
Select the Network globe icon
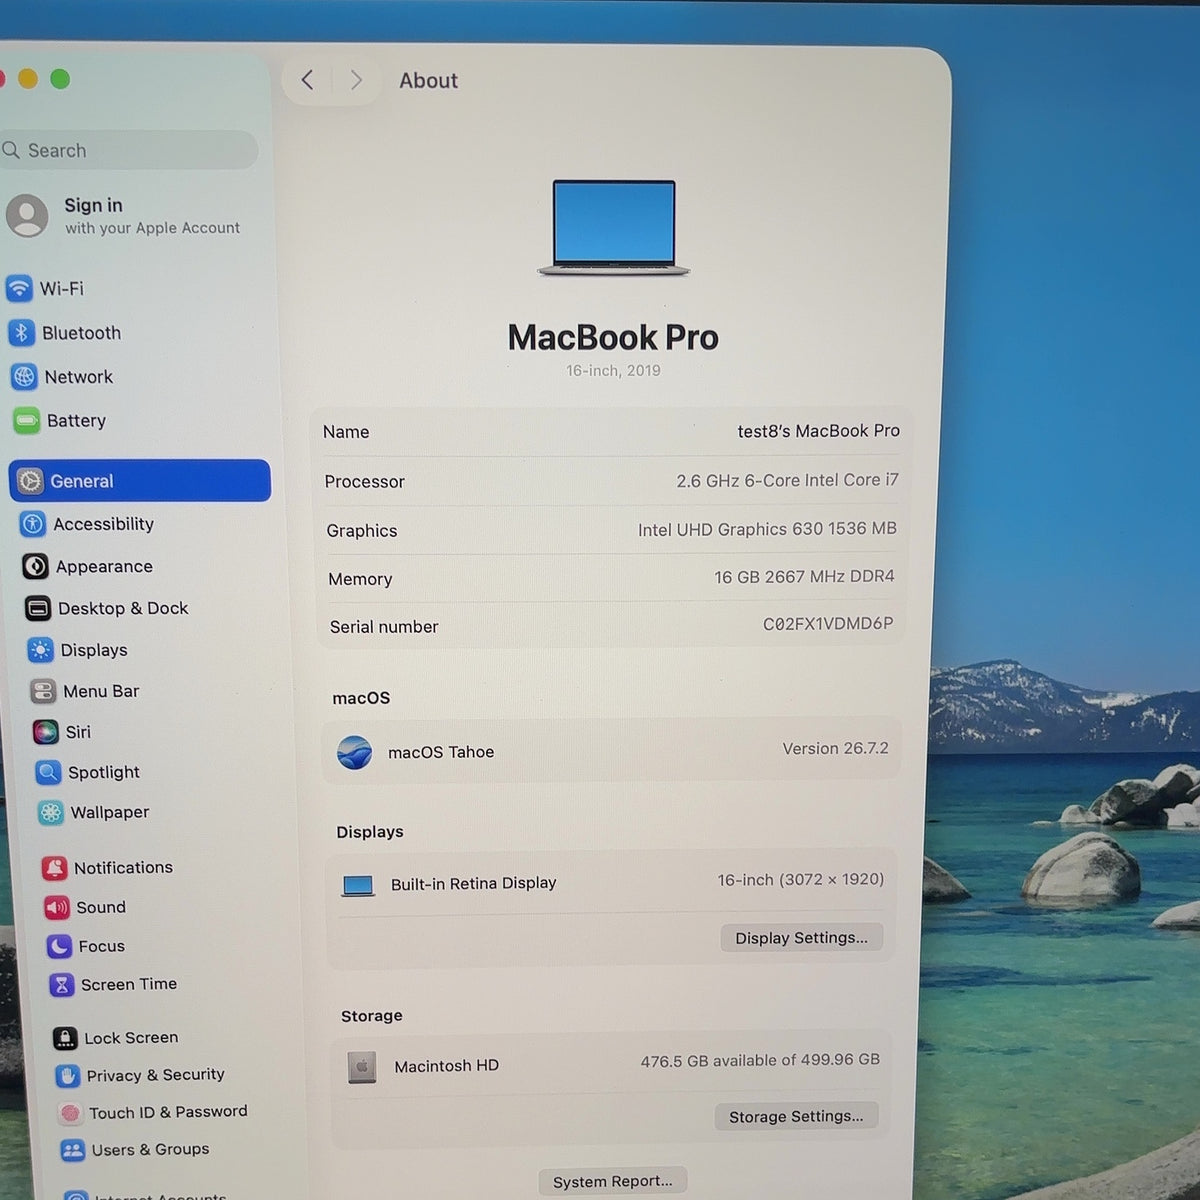point(24,377)
